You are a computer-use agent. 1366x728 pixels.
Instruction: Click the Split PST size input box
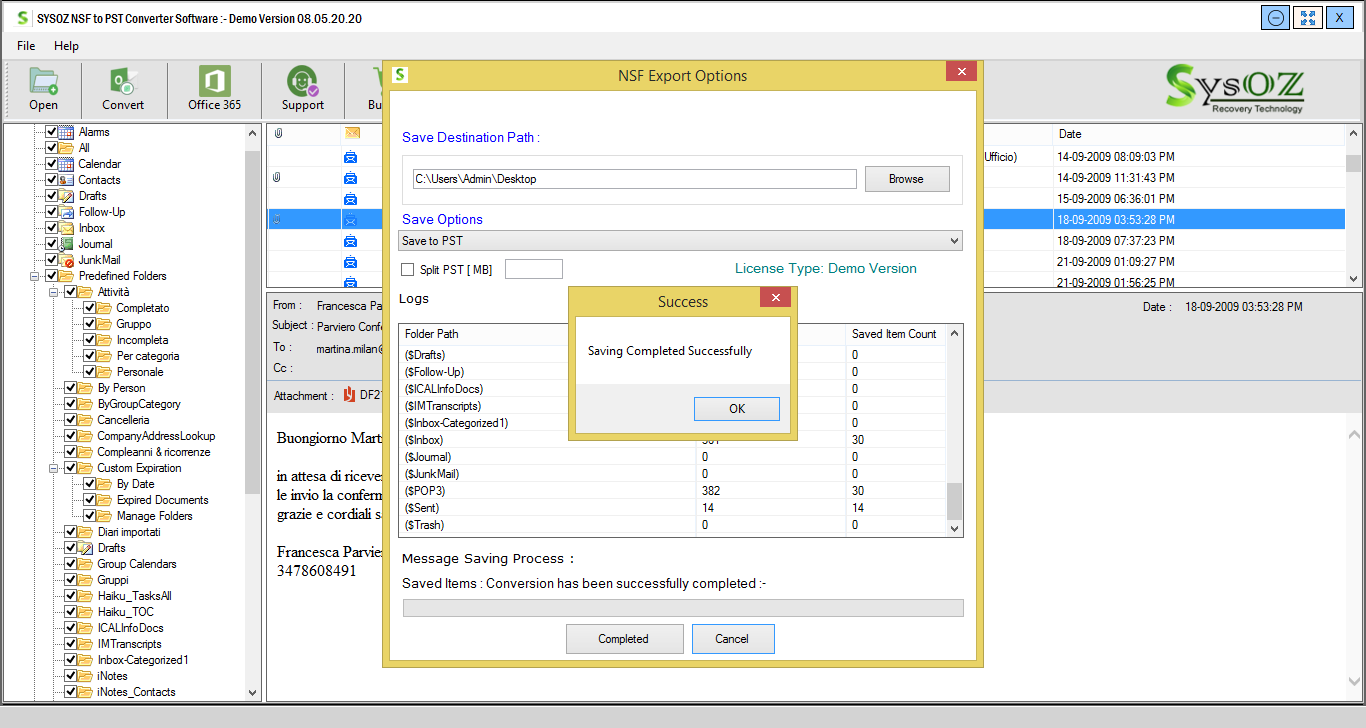(x=534, y=269)
